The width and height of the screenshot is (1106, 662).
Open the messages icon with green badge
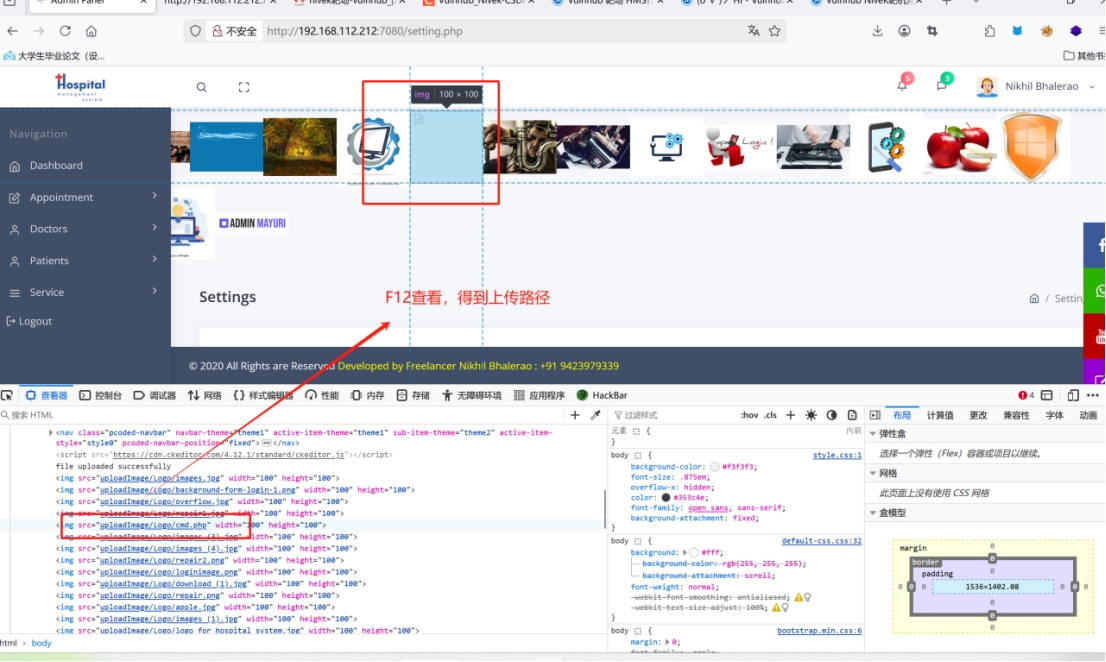point(942,85)
